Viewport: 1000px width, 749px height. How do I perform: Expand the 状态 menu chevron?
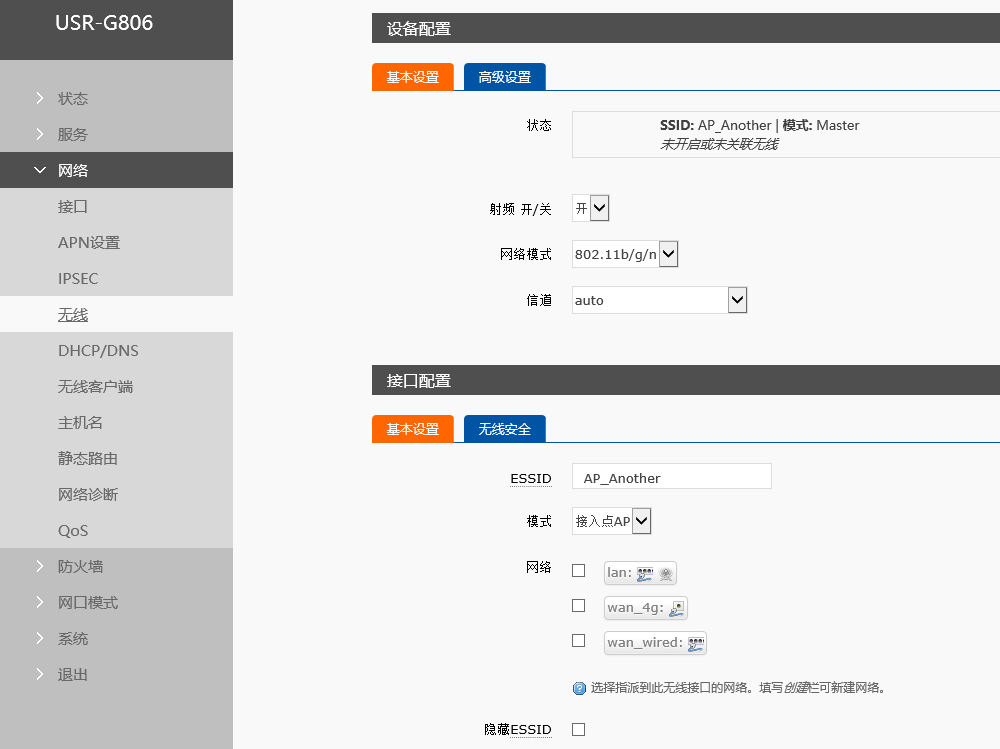tap(40, 98)
